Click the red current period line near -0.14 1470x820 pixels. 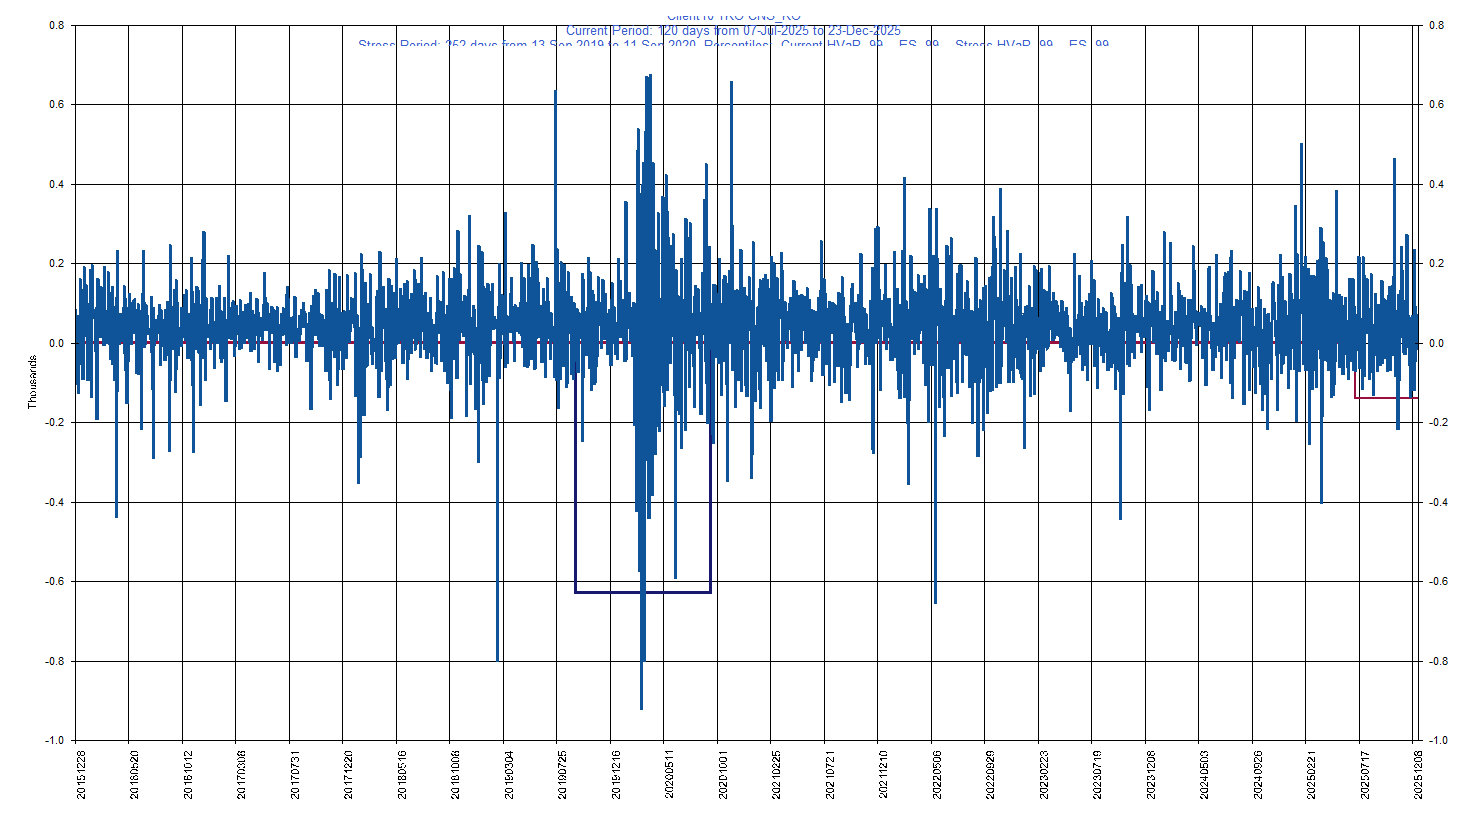[1385, 398]
